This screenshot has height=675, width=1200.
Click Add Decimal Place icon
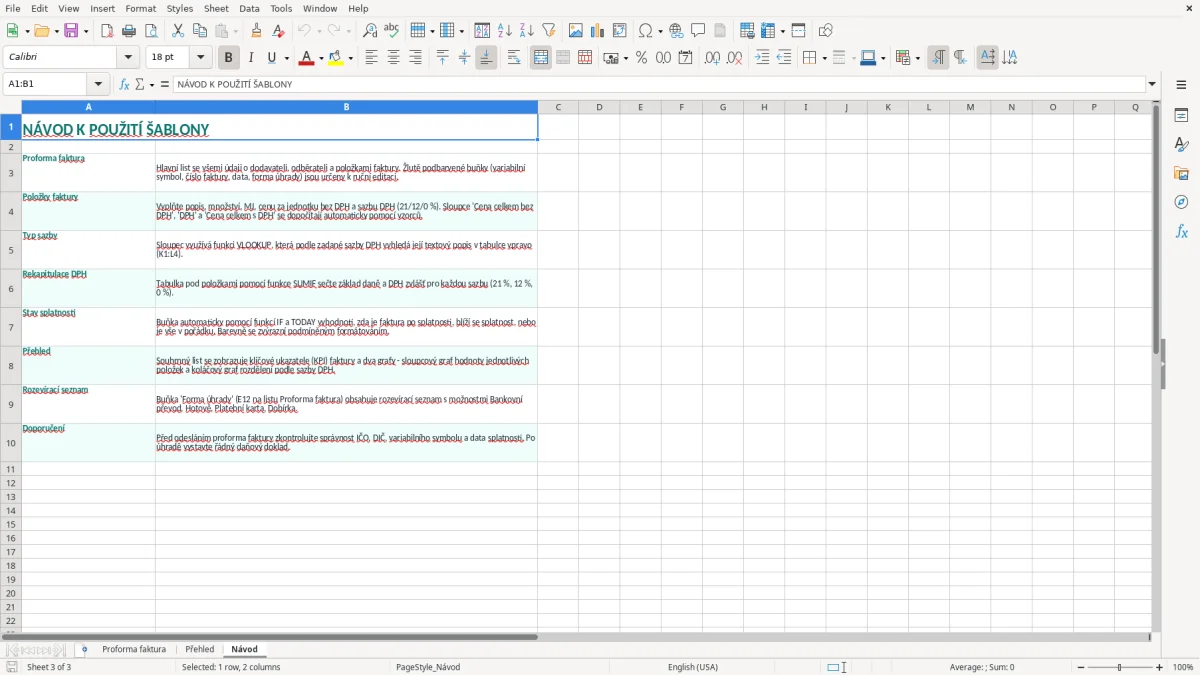[713, 58]
